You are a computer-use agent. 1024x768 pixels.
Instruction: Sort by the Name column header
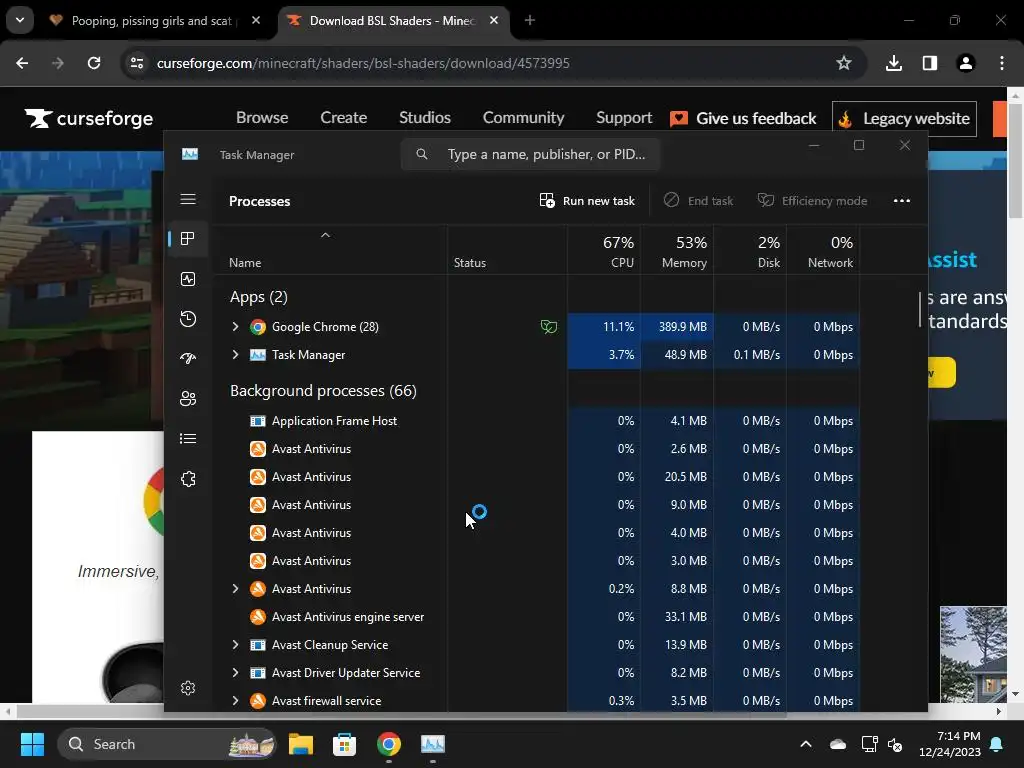330,251
